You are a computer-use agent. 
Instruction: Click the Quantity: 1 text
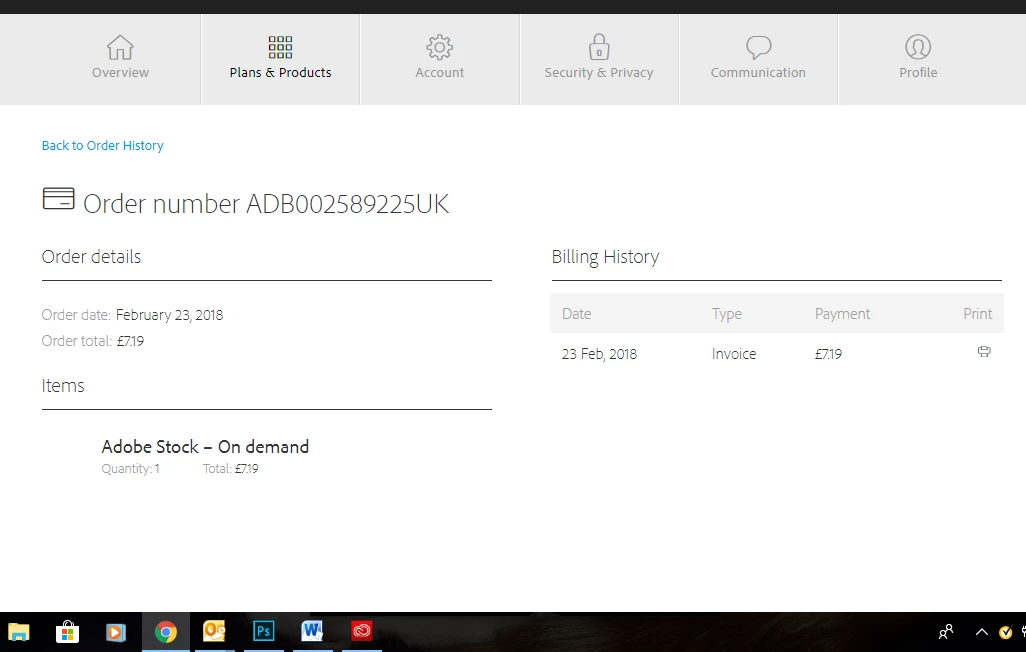(x=130, y=469)
